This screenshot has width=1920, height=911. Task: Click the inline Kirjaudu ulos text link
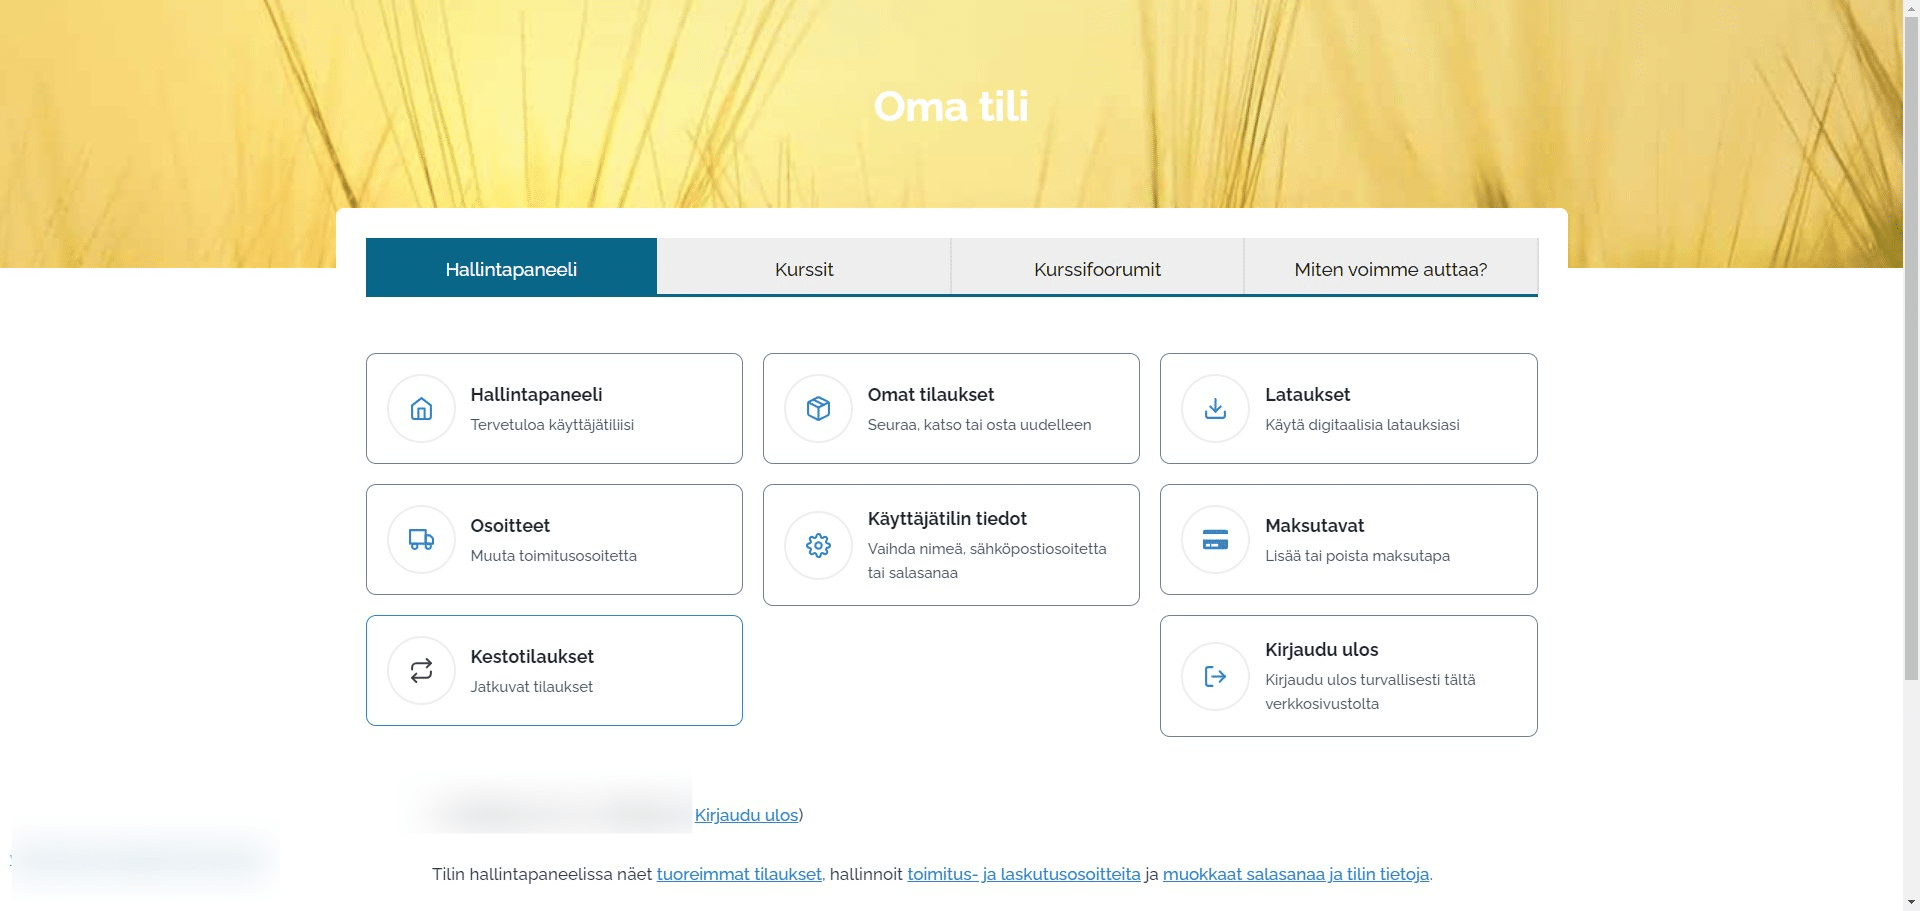pos(746,815)
